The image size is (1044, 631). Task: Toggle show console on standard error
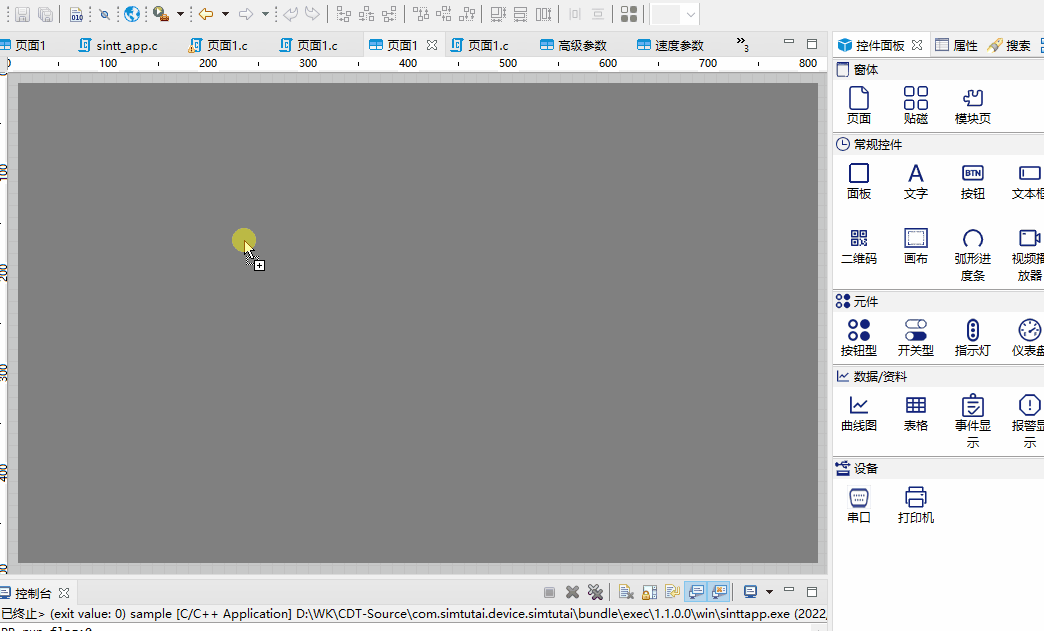point(721,592)
